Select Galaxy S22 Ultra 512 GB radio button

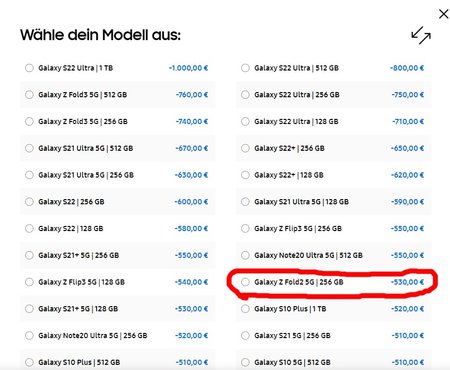tap(245, 68)
